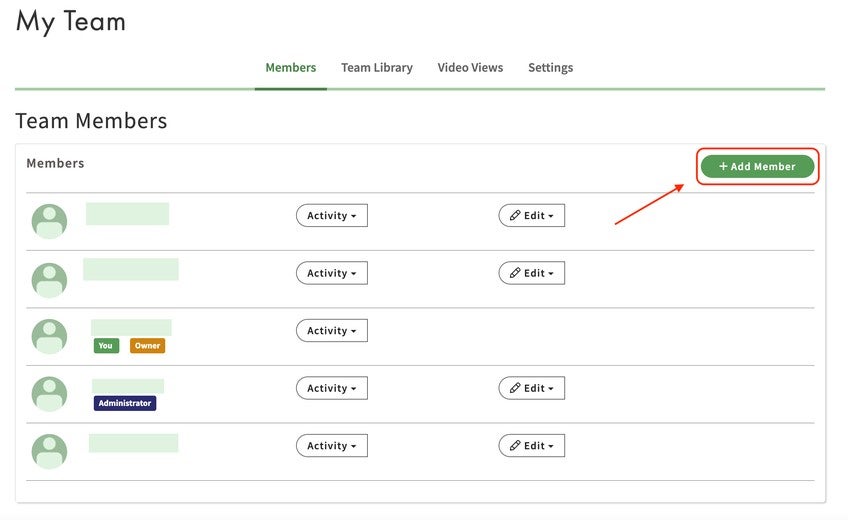848x520 pixels.
Task: Click the orange Owner badge
Action: point(147,346)
